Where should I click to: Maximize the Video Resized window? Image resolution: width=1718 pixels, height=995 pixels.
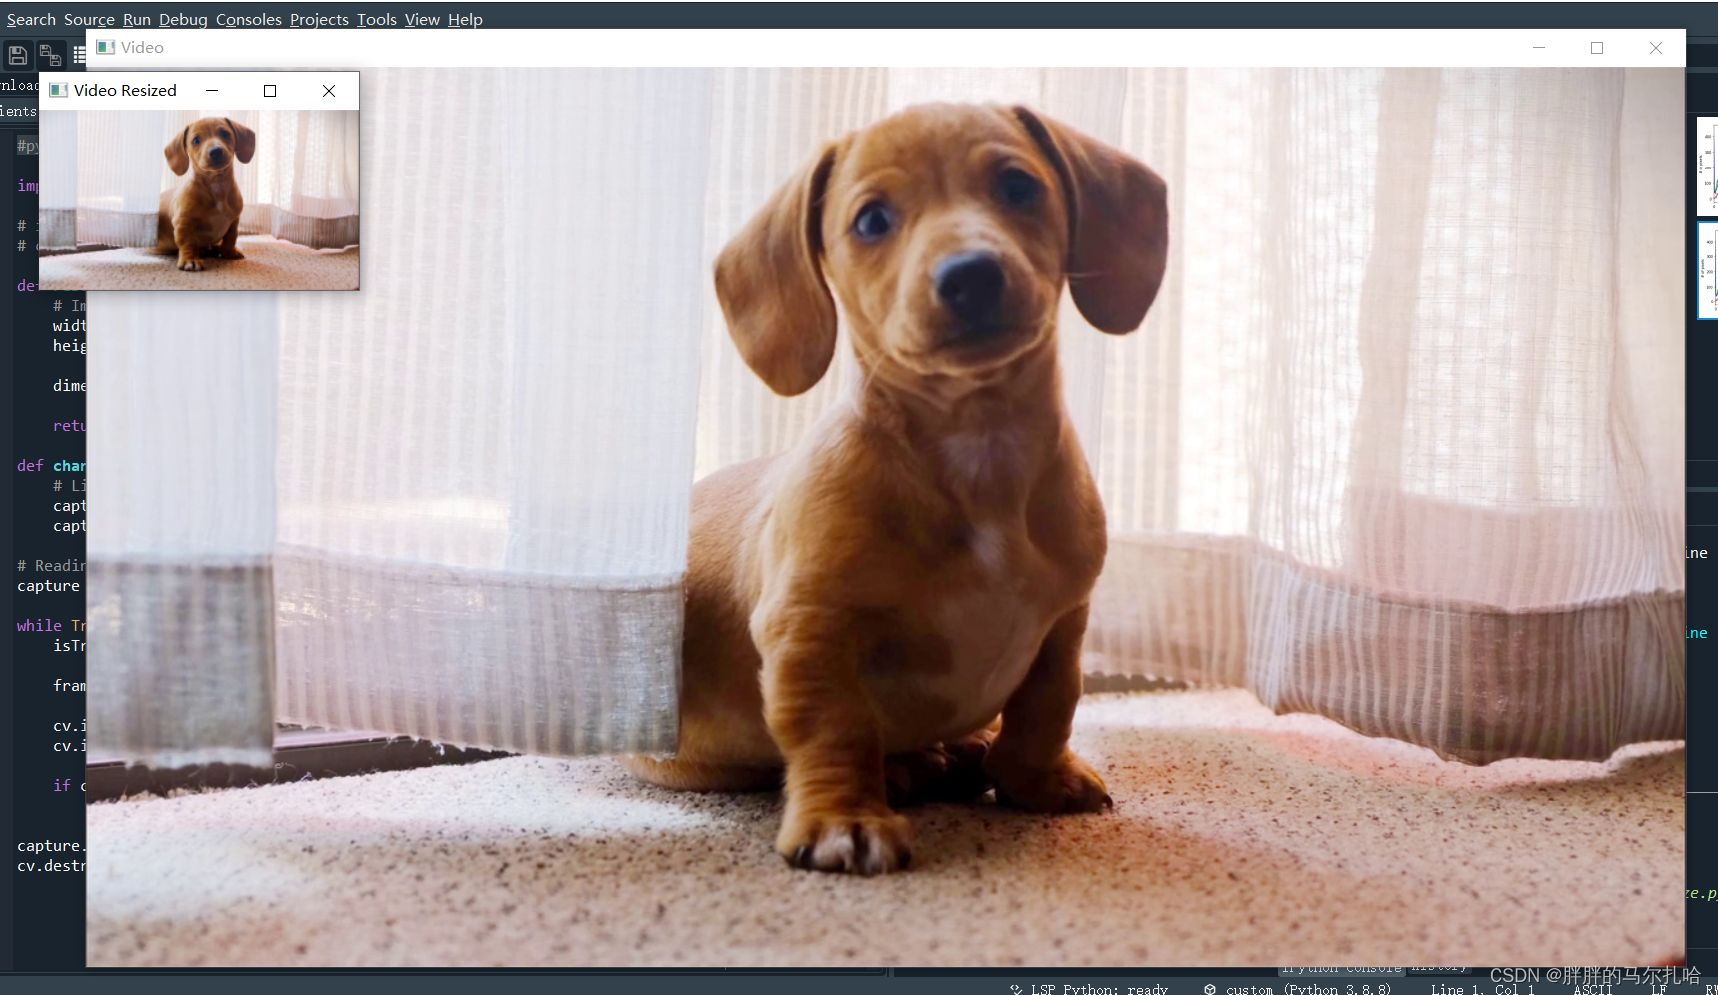click(x=270, y=90)
